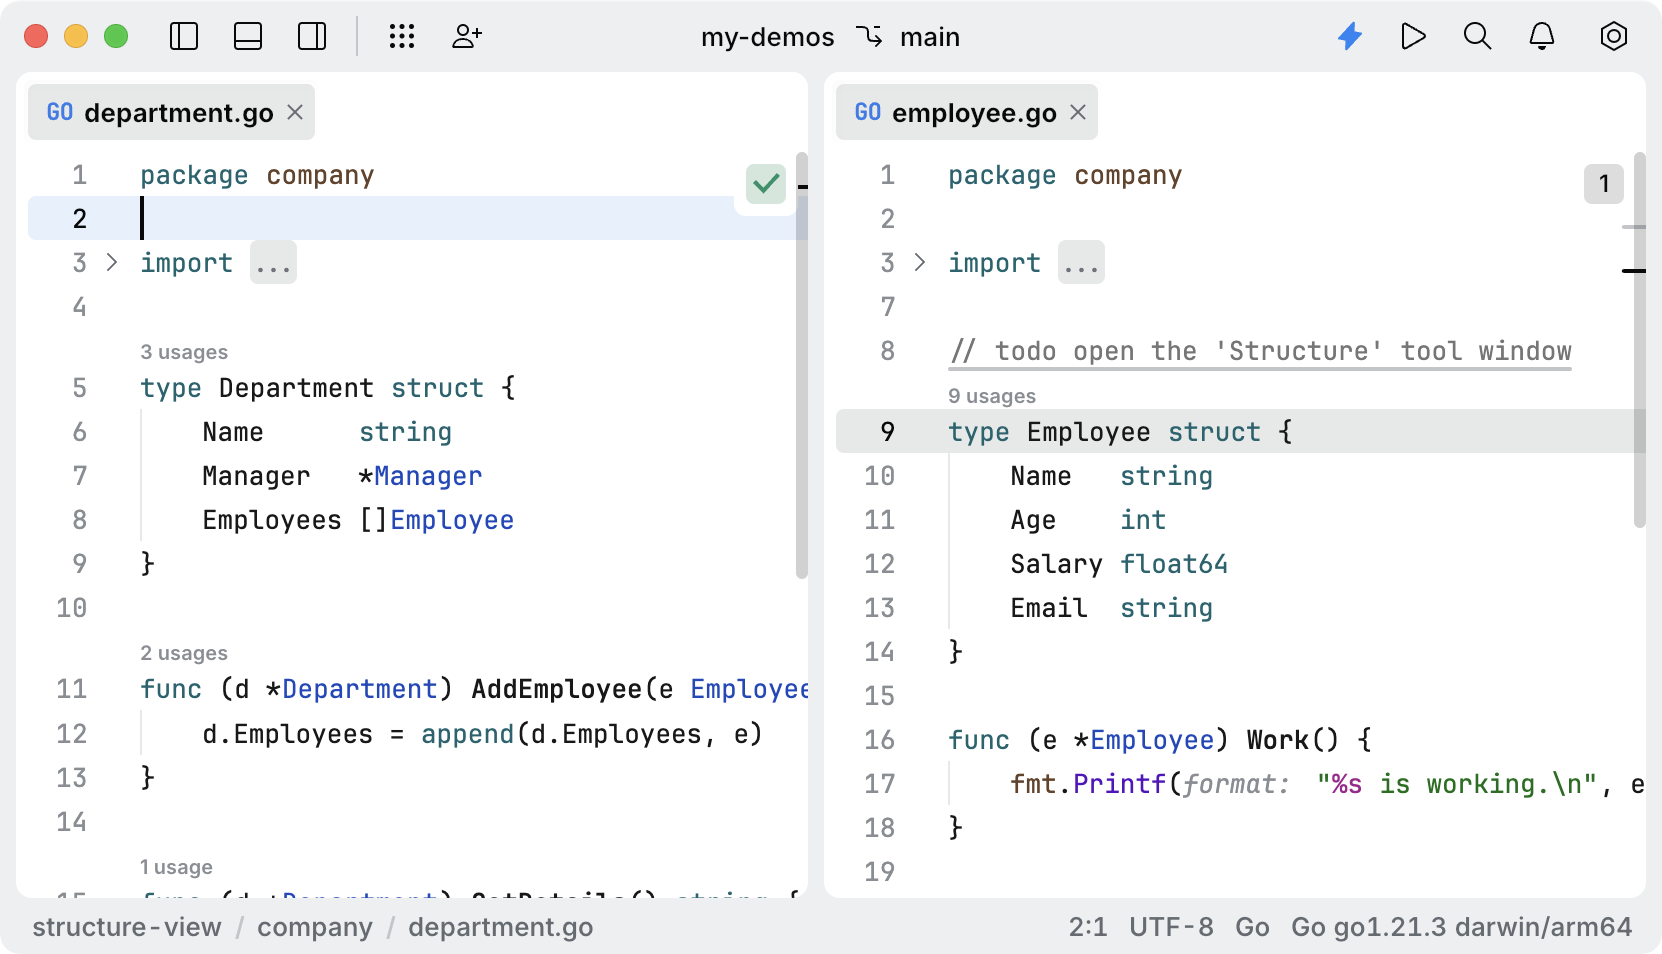
Task: Toggle the bottom panel visibility
Action: tap(247, 37)
